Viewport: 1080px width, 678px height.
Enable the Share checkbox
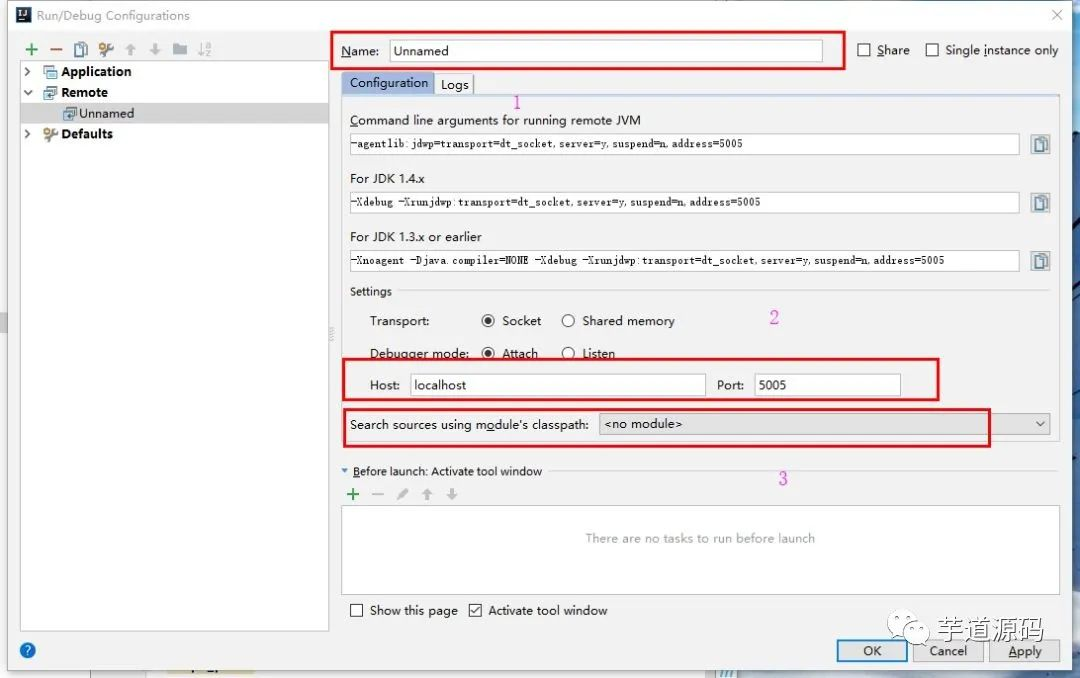click(x=864, y=50)
